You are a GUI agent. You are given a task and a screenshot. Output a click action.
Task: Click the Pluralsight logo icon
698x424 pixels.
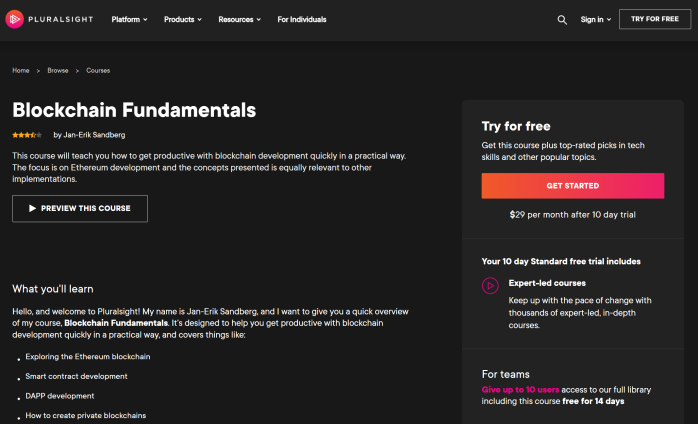(15, 19)
